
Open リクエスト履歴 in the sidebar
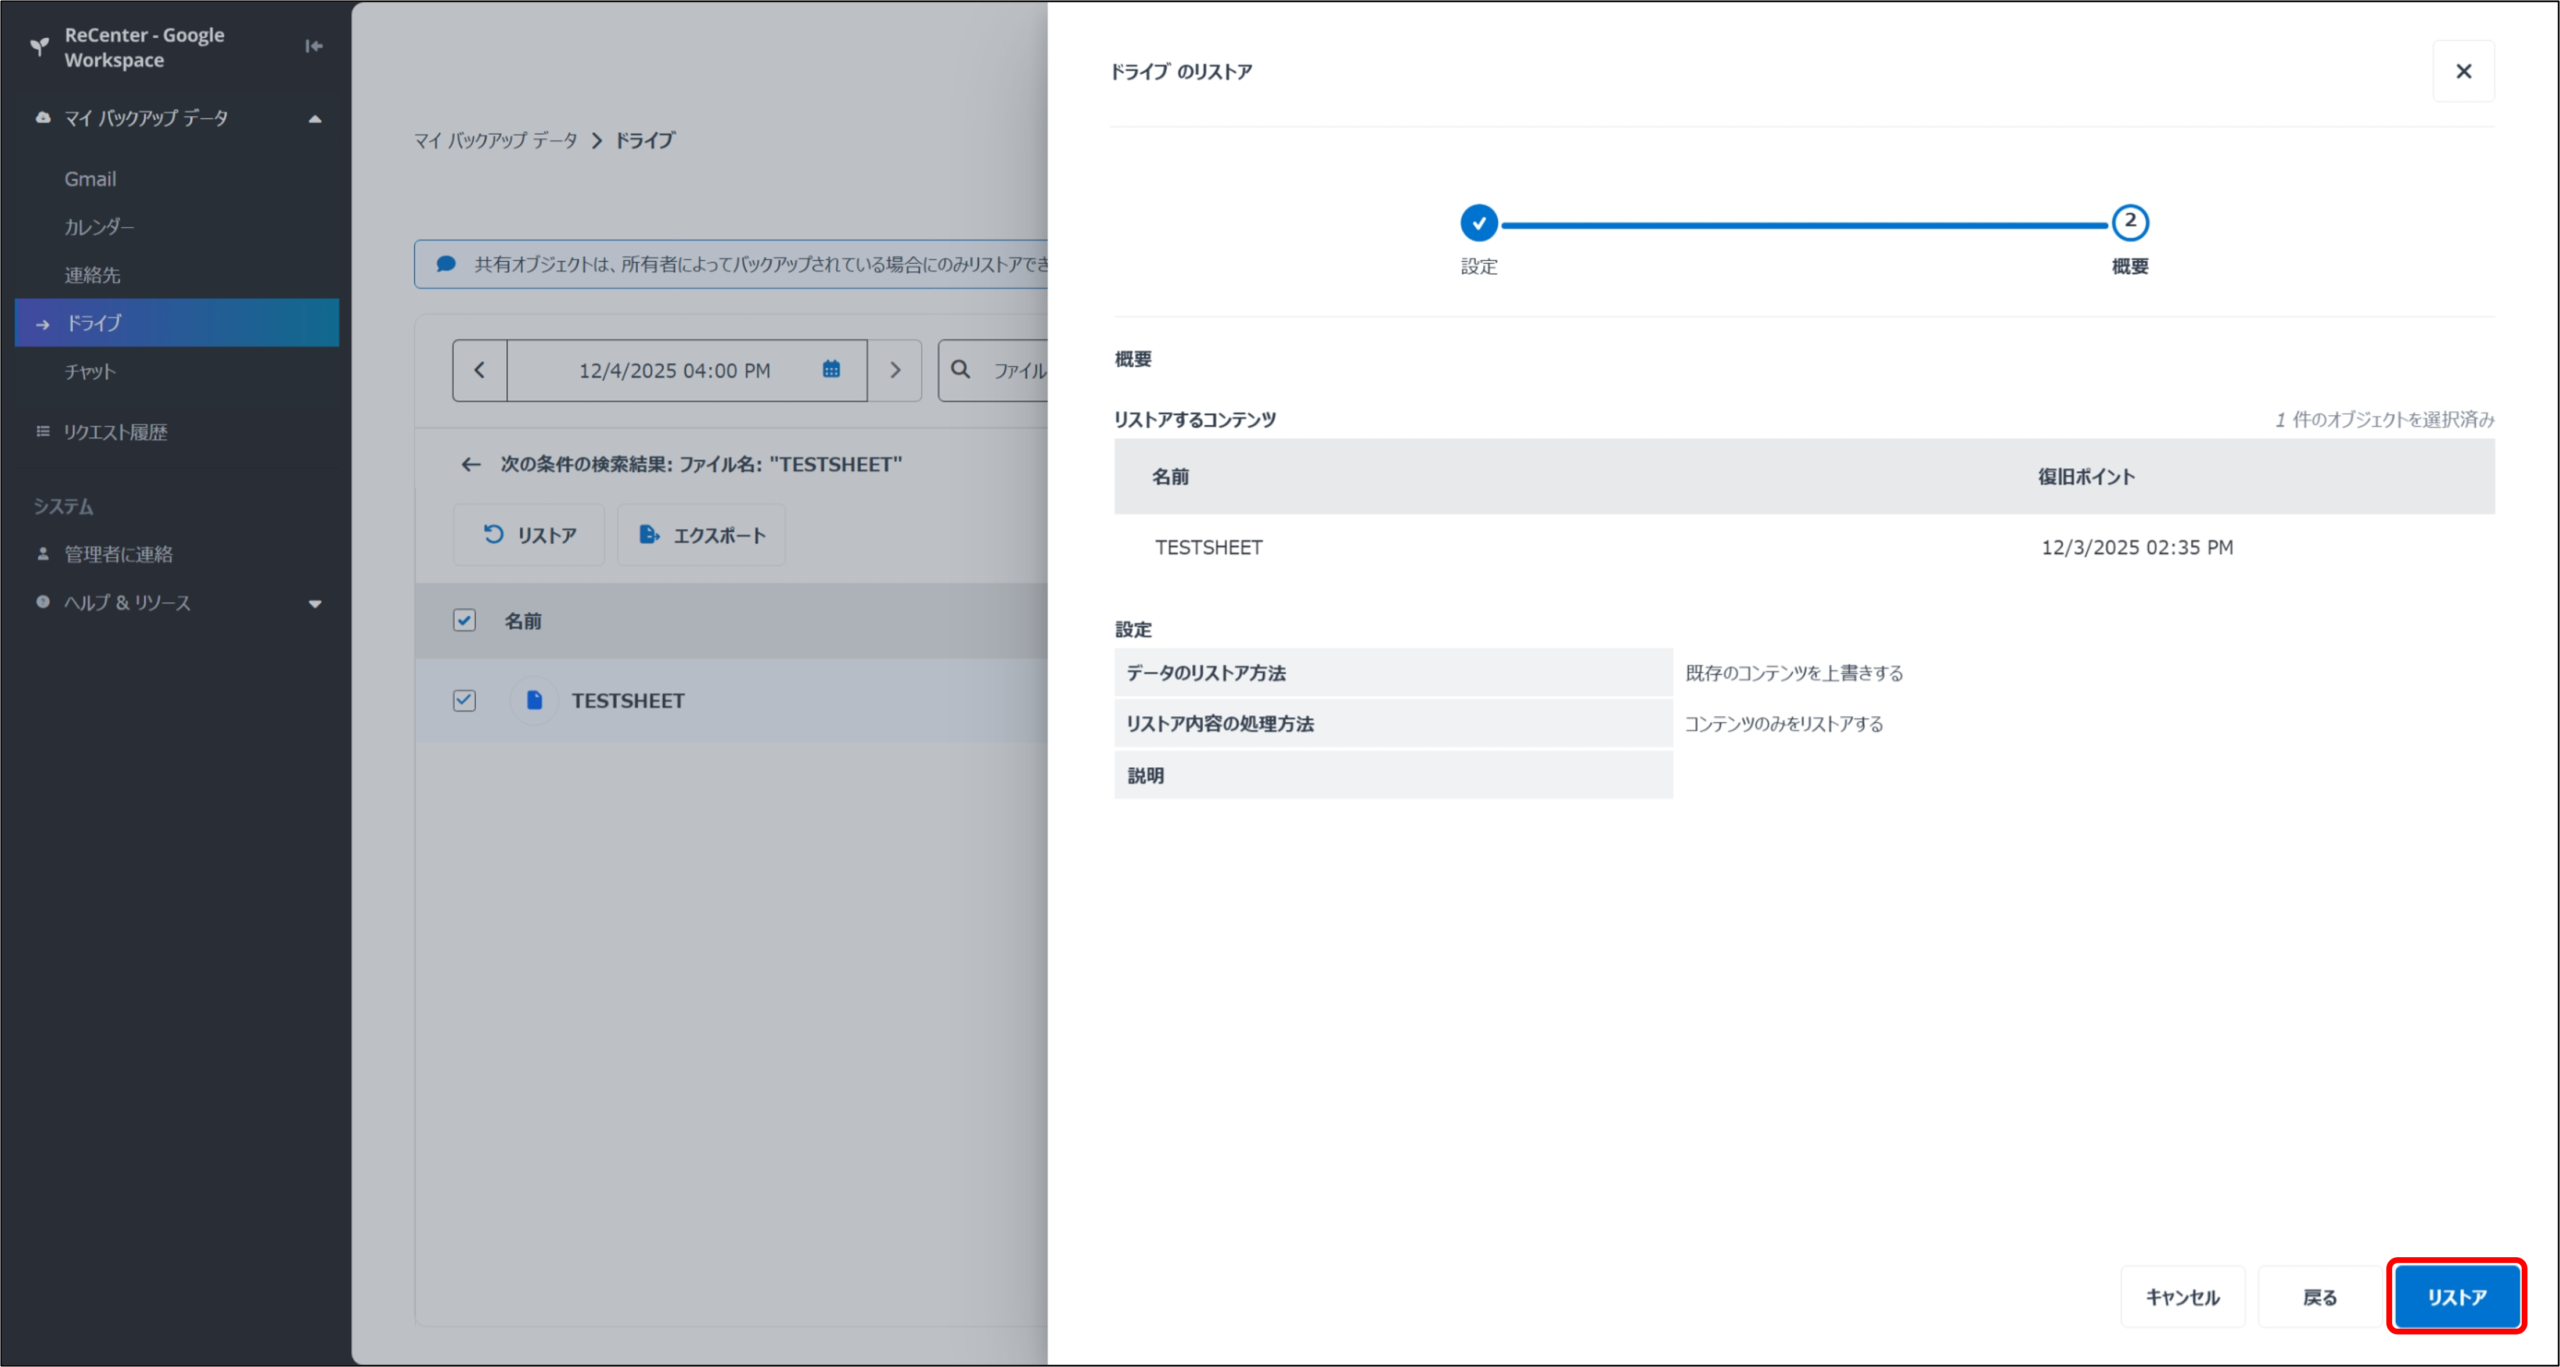point(115,432)
